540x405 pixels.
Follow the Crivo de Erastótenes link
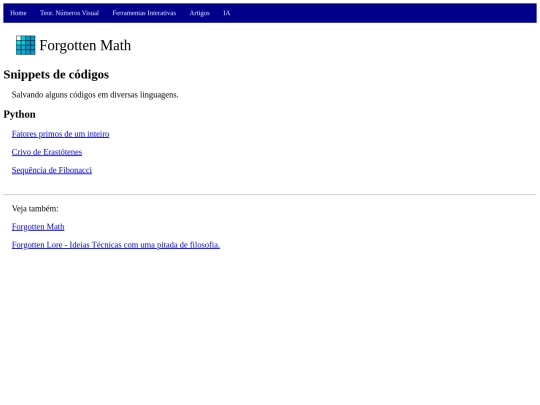(47, 152)
